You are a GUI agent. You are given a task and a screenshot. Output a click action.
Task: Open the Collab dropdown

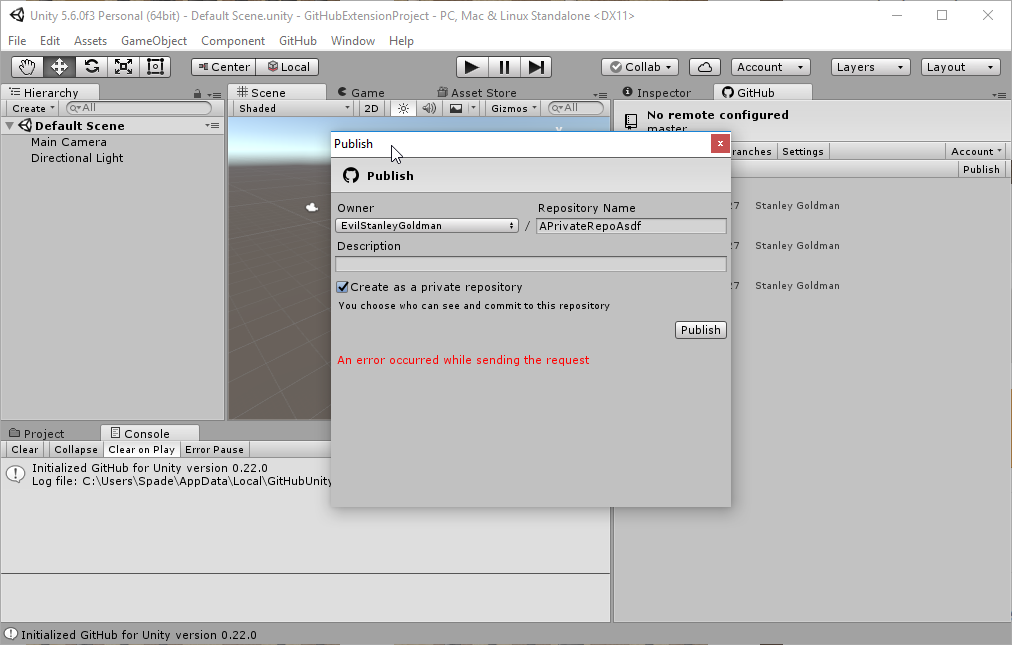(640, 67)
